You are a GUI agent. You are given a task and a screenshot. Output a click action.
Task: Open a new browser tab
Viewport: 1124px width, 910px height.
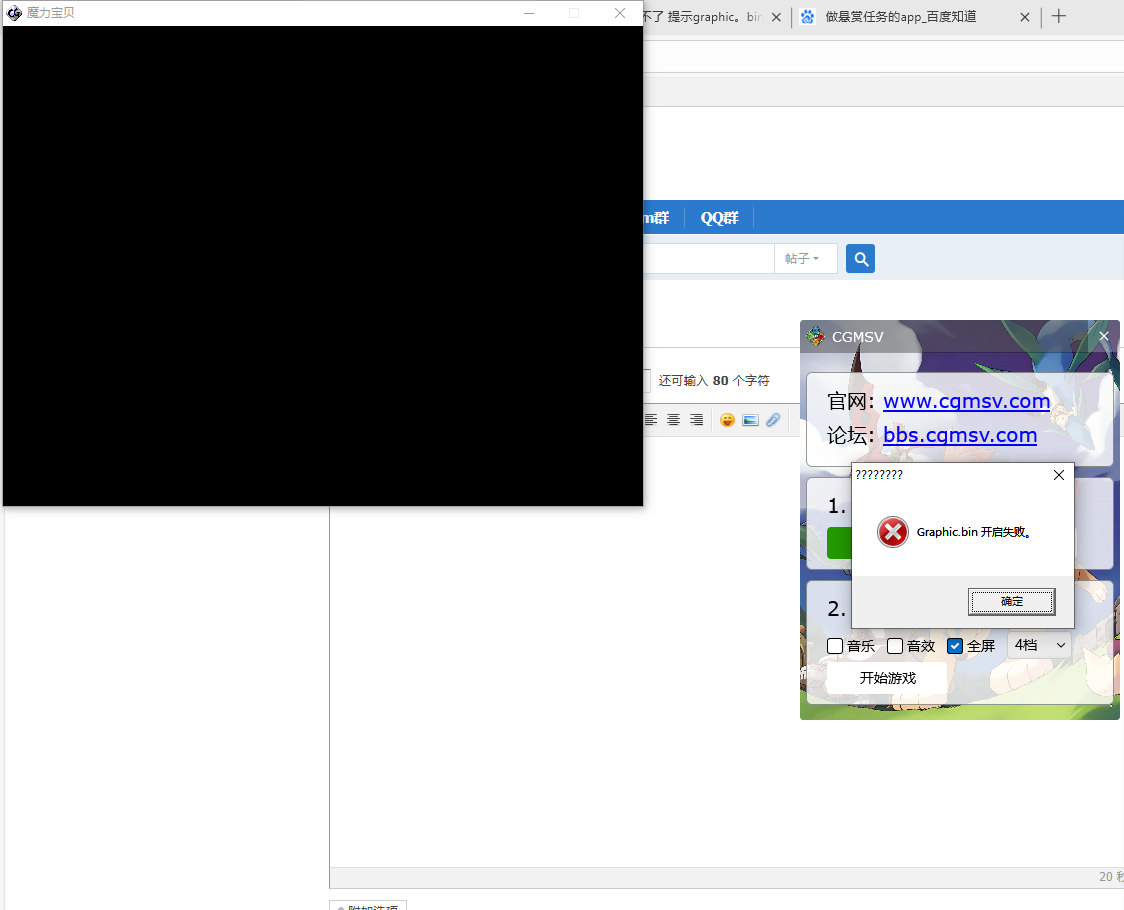click(x=1059, y=16)
